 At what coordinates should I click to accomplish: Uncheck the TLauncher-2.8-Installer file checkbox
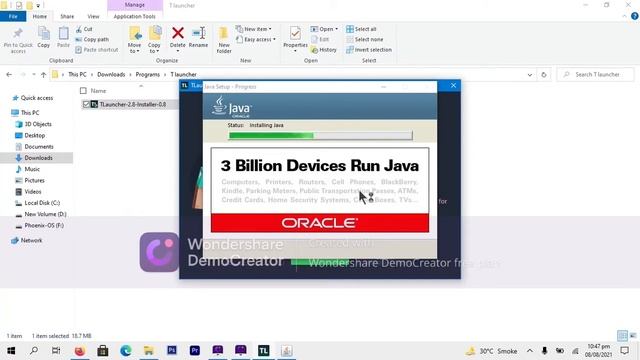click(86, 104)
